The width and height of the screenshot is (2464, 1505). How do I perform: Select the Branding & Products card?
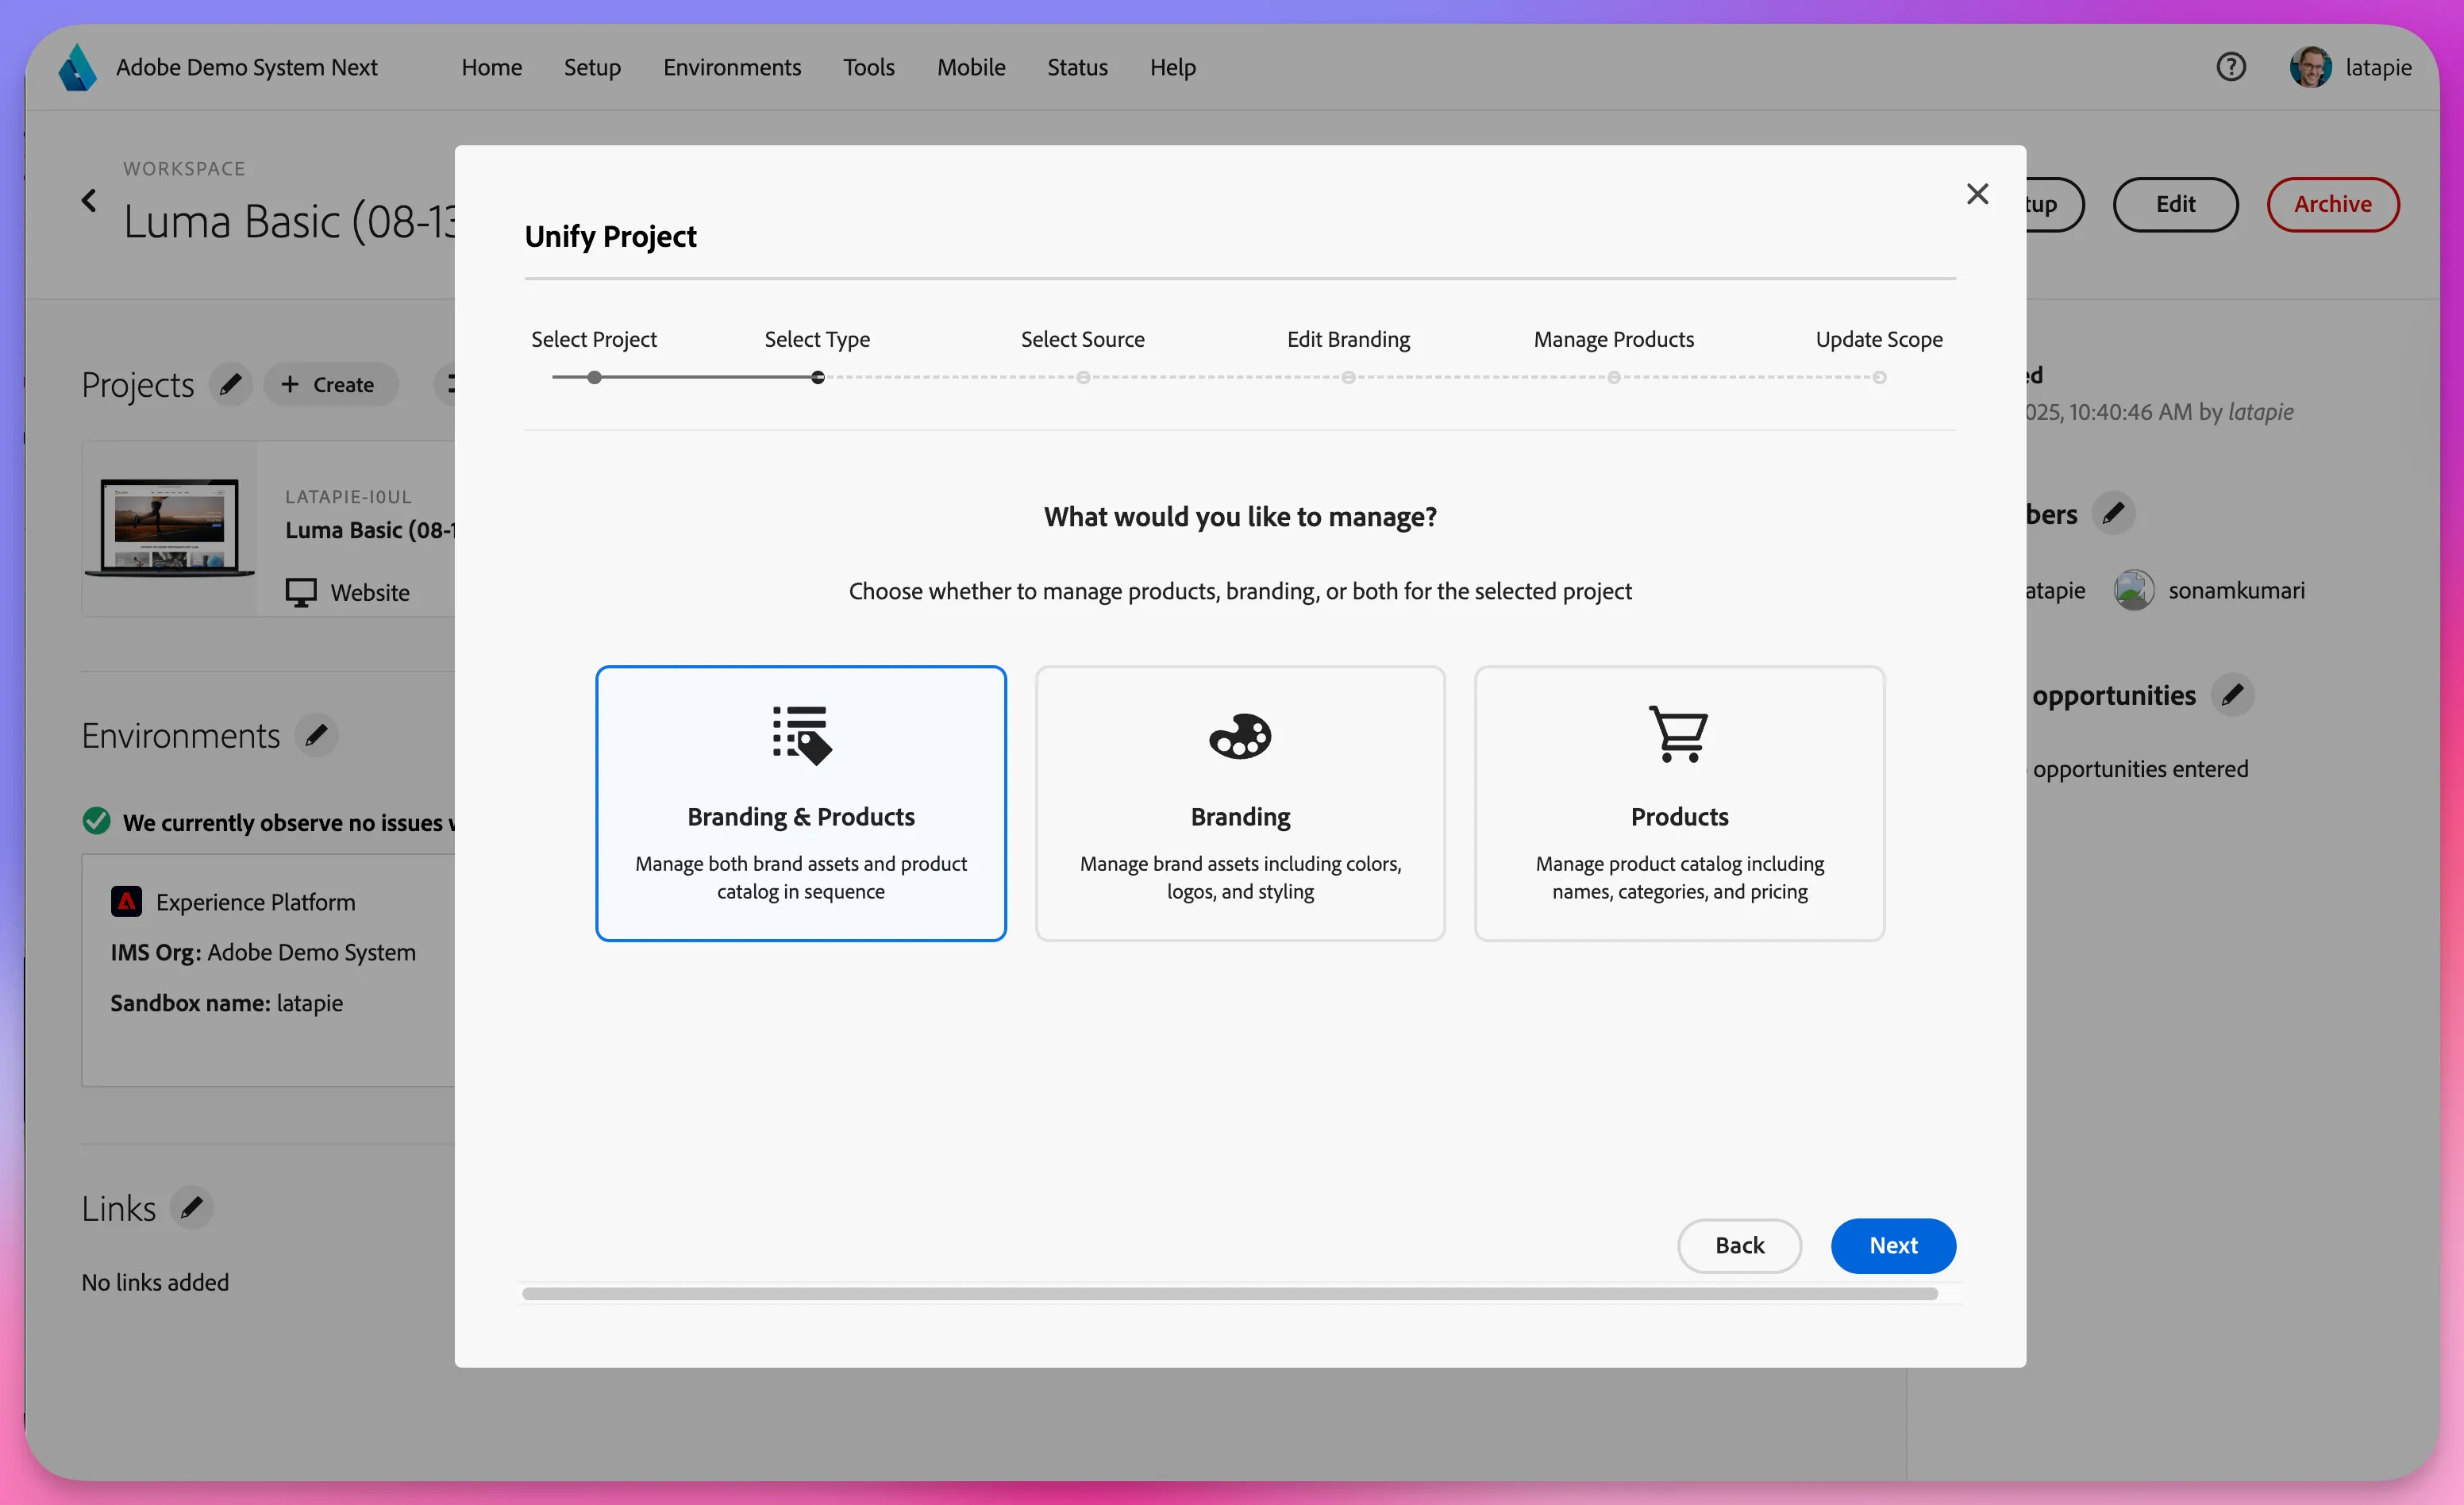point(801,804)
